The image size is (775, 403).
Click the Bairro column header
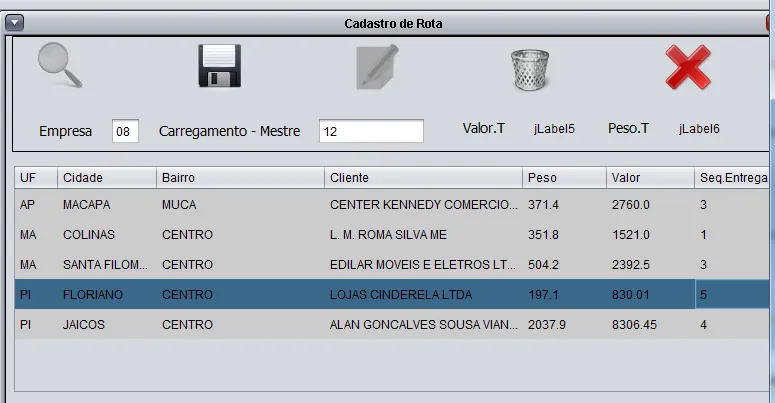[x=240, y=178]
